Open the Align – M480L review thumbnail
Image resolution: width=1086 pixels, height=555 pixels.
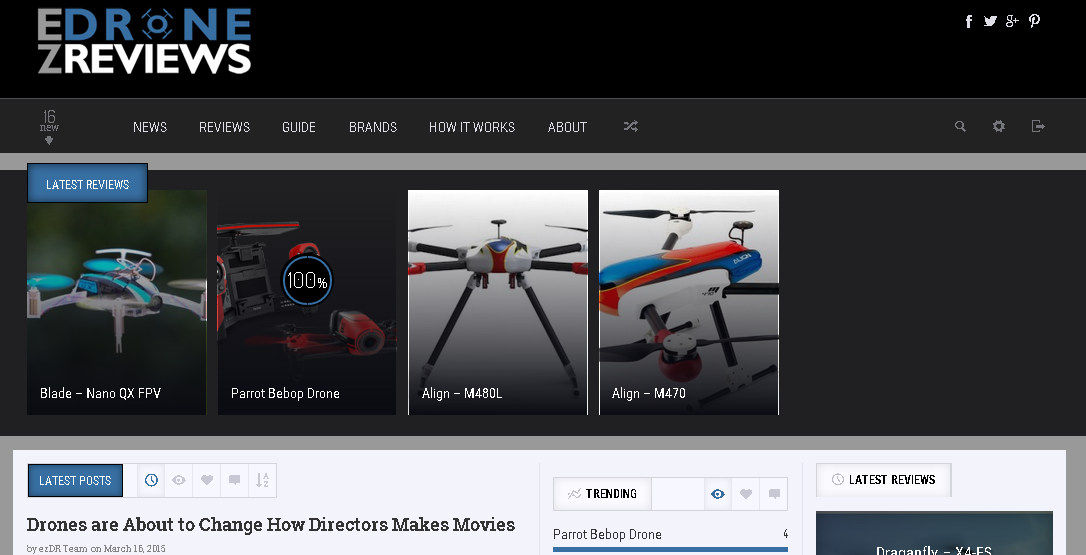497,302
